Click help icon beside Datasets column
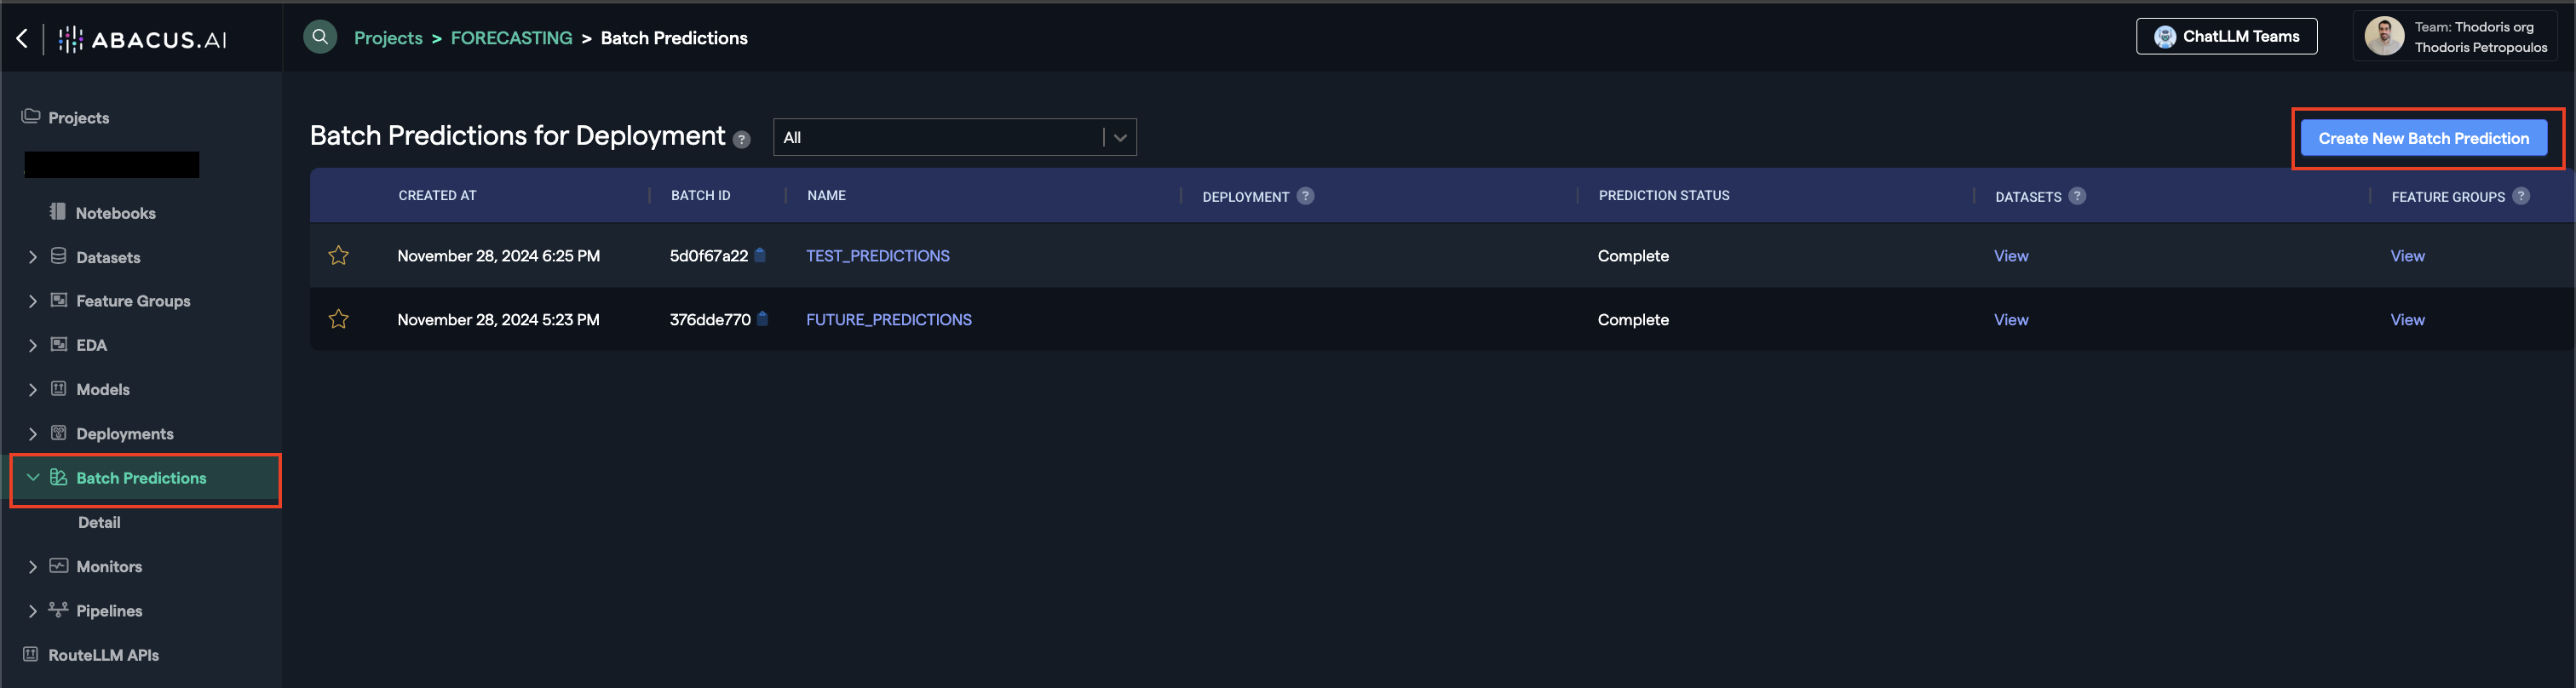This screenshot has width=2576, height=688. click(2077, 196)
